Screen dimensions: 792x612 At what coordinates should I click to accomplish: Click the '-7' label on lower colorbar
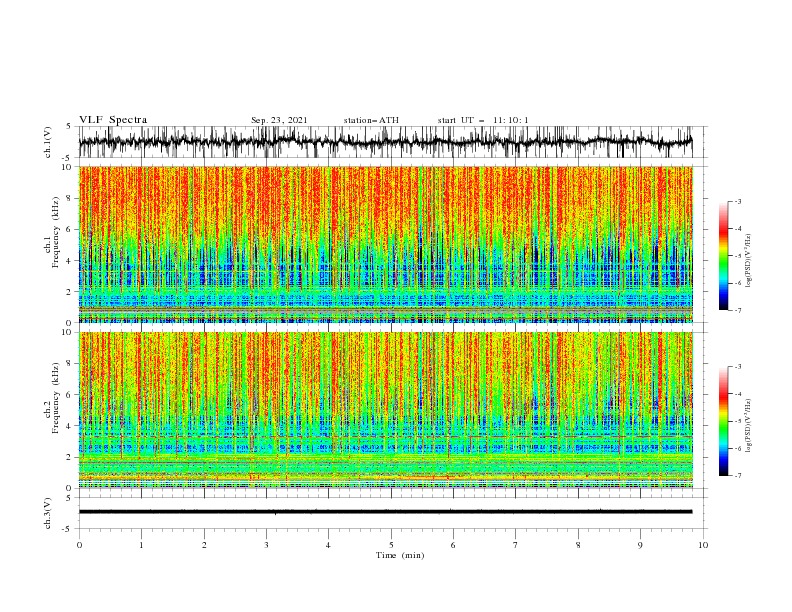click(738, 476)
